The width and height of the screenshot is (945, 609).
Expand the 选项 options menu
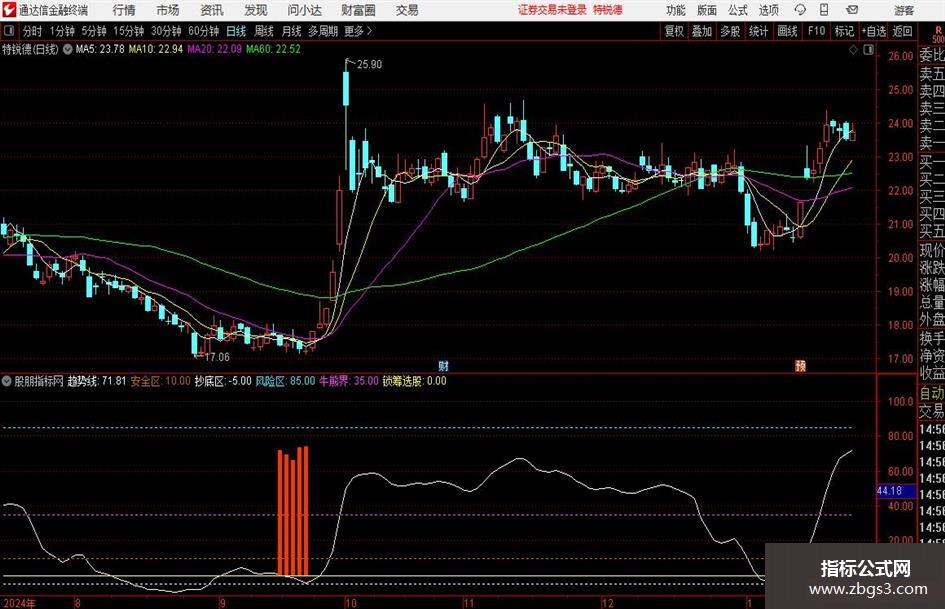pos(768,10)
